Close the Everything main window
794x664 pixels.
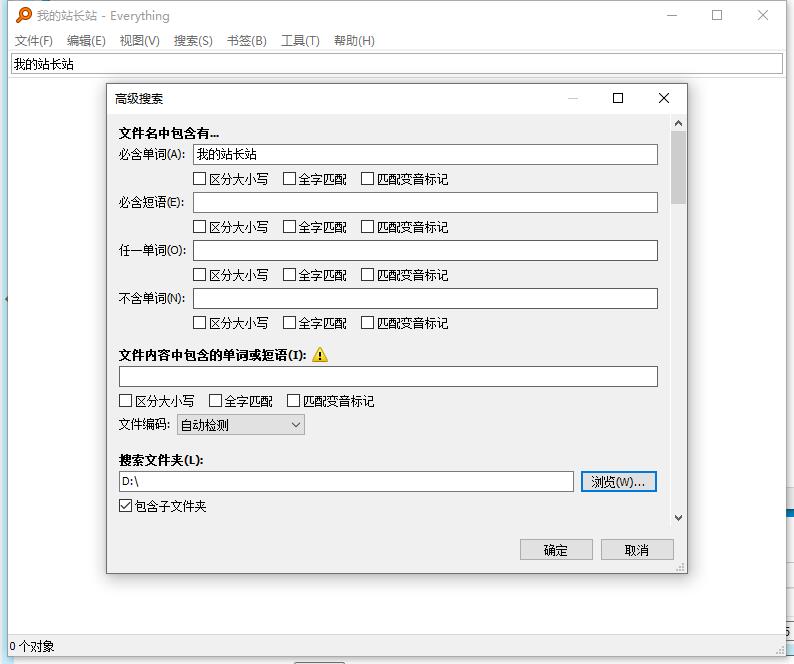click(763, 15)
